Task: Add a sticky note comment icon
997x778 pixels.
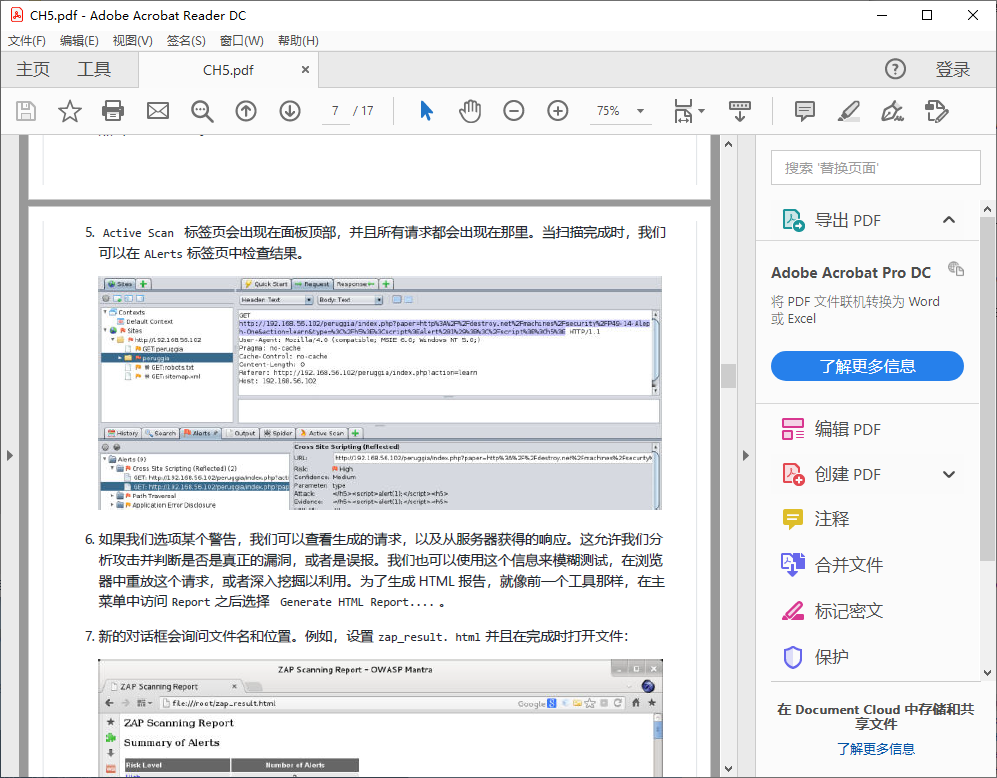Action: pos(805,111)
